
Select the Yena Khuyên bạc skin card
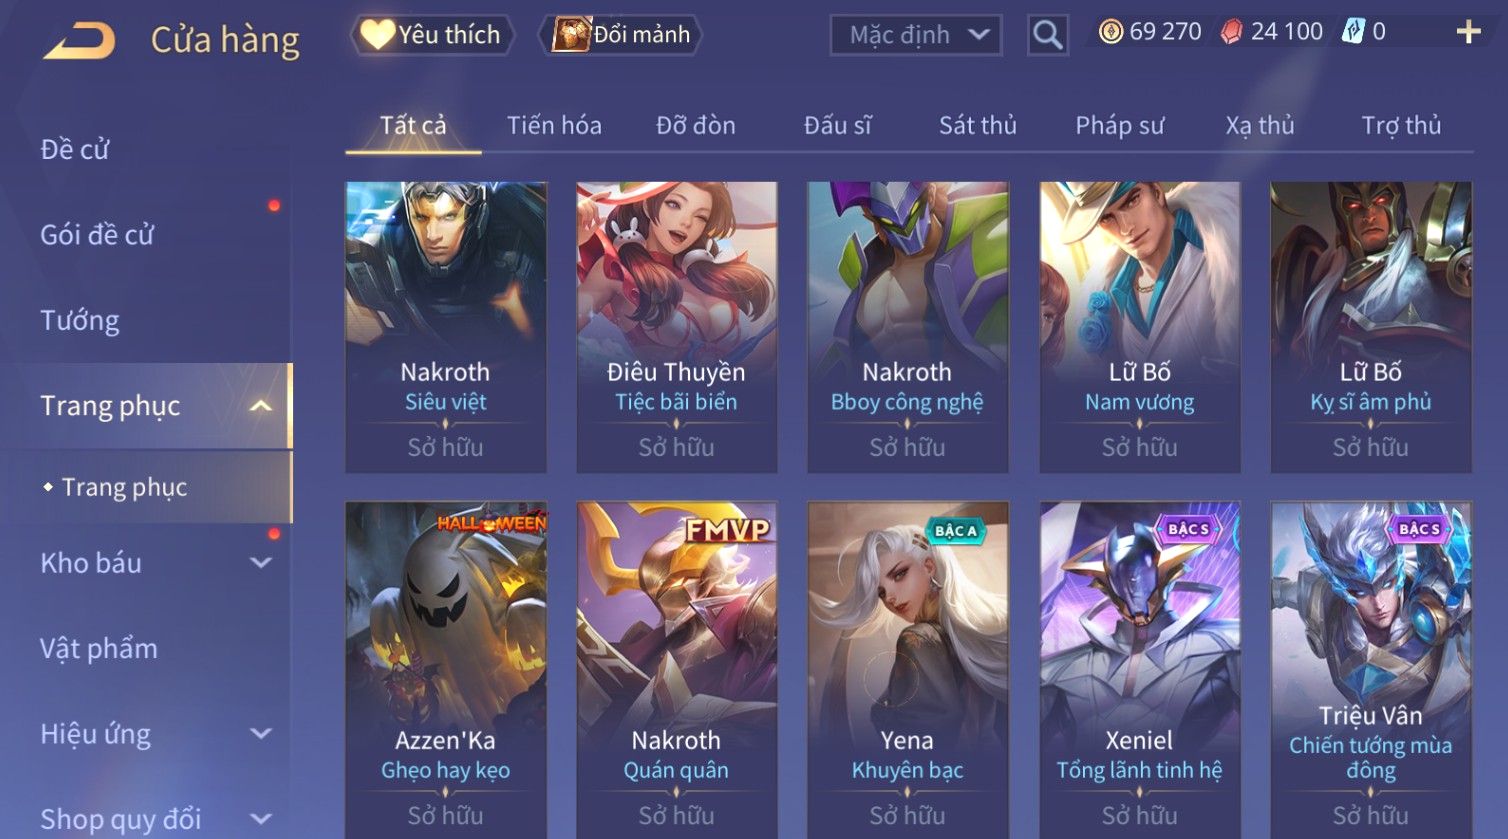click(x=907, y=670)
